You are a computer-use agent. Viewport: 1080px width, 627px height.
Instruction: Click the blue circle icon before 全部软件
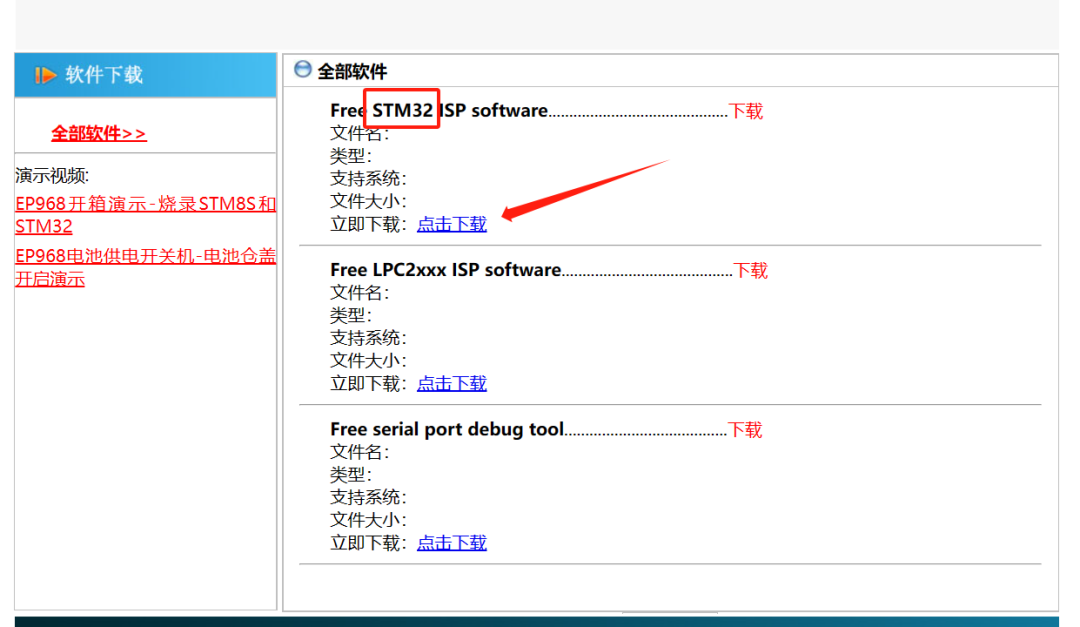click(302, 70)
